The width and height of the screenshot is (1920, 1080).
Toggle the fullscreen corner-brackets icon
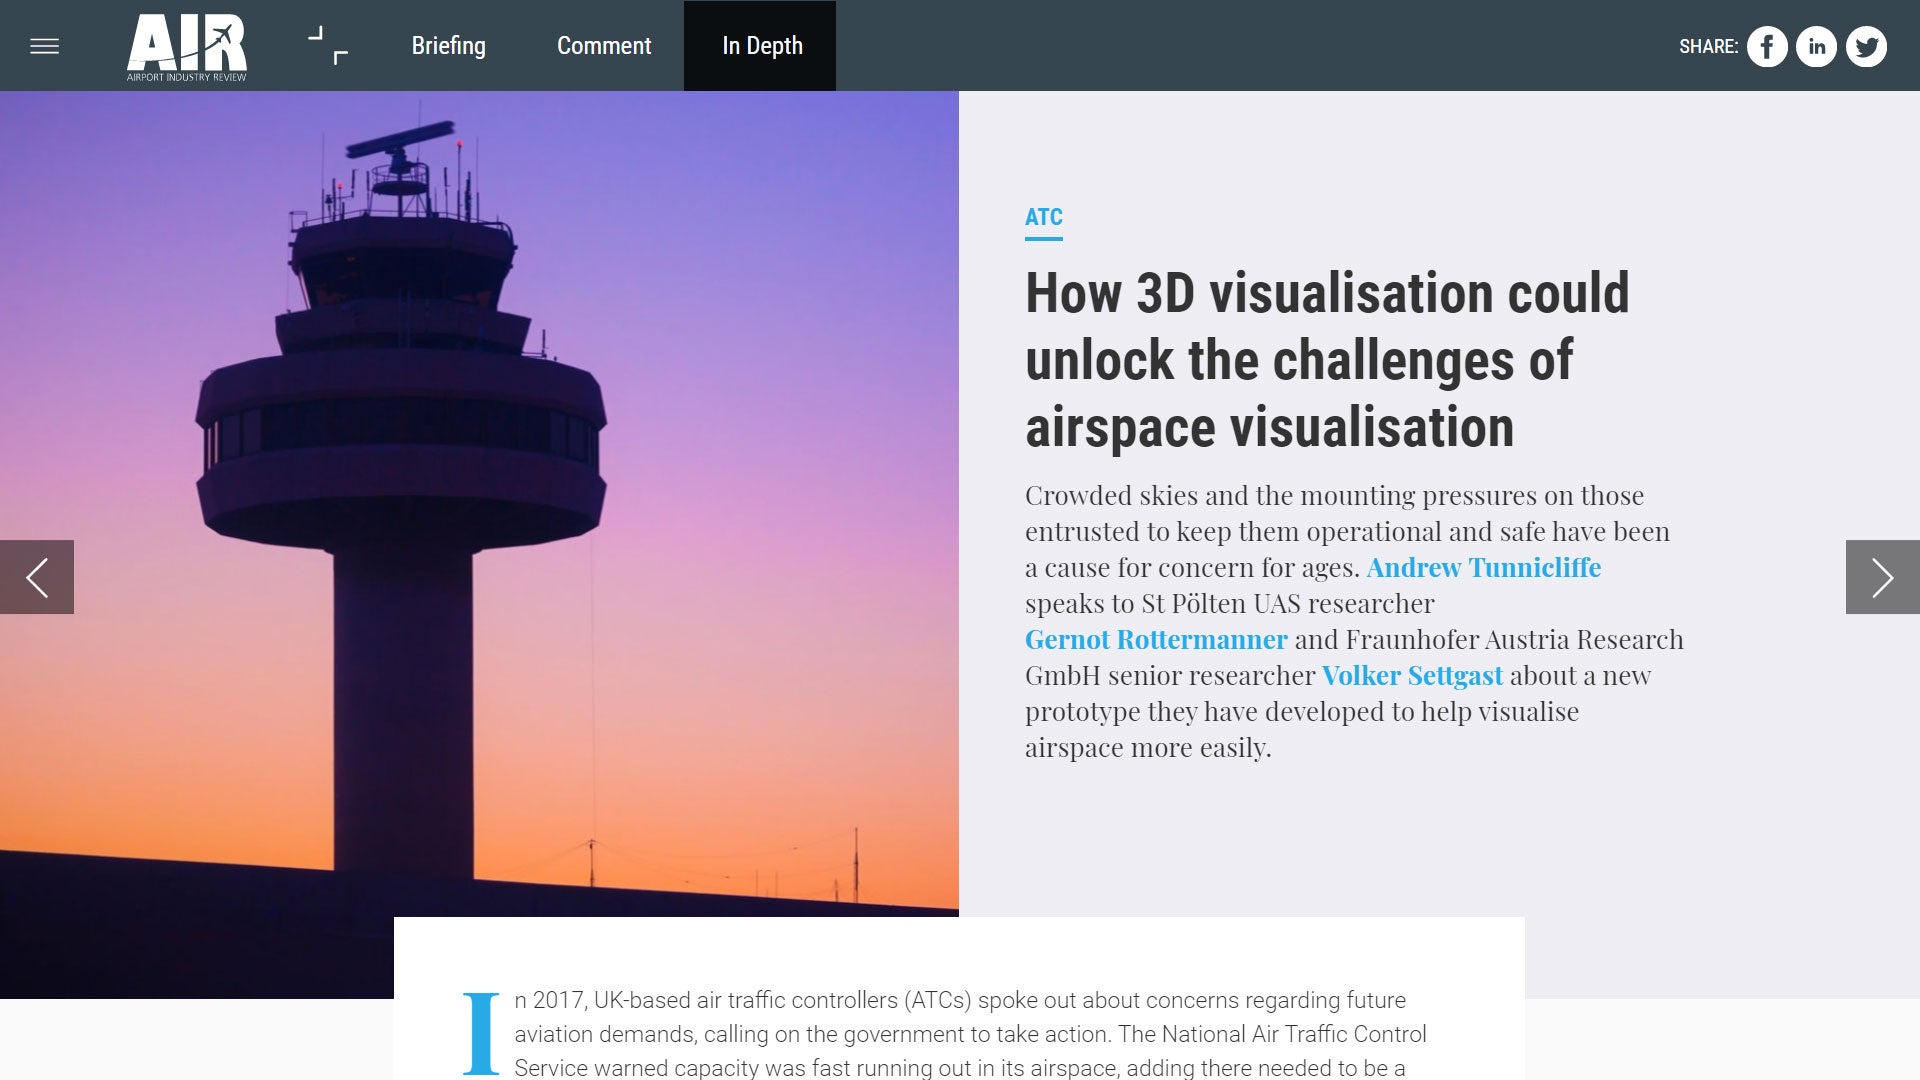click(328, 46)
